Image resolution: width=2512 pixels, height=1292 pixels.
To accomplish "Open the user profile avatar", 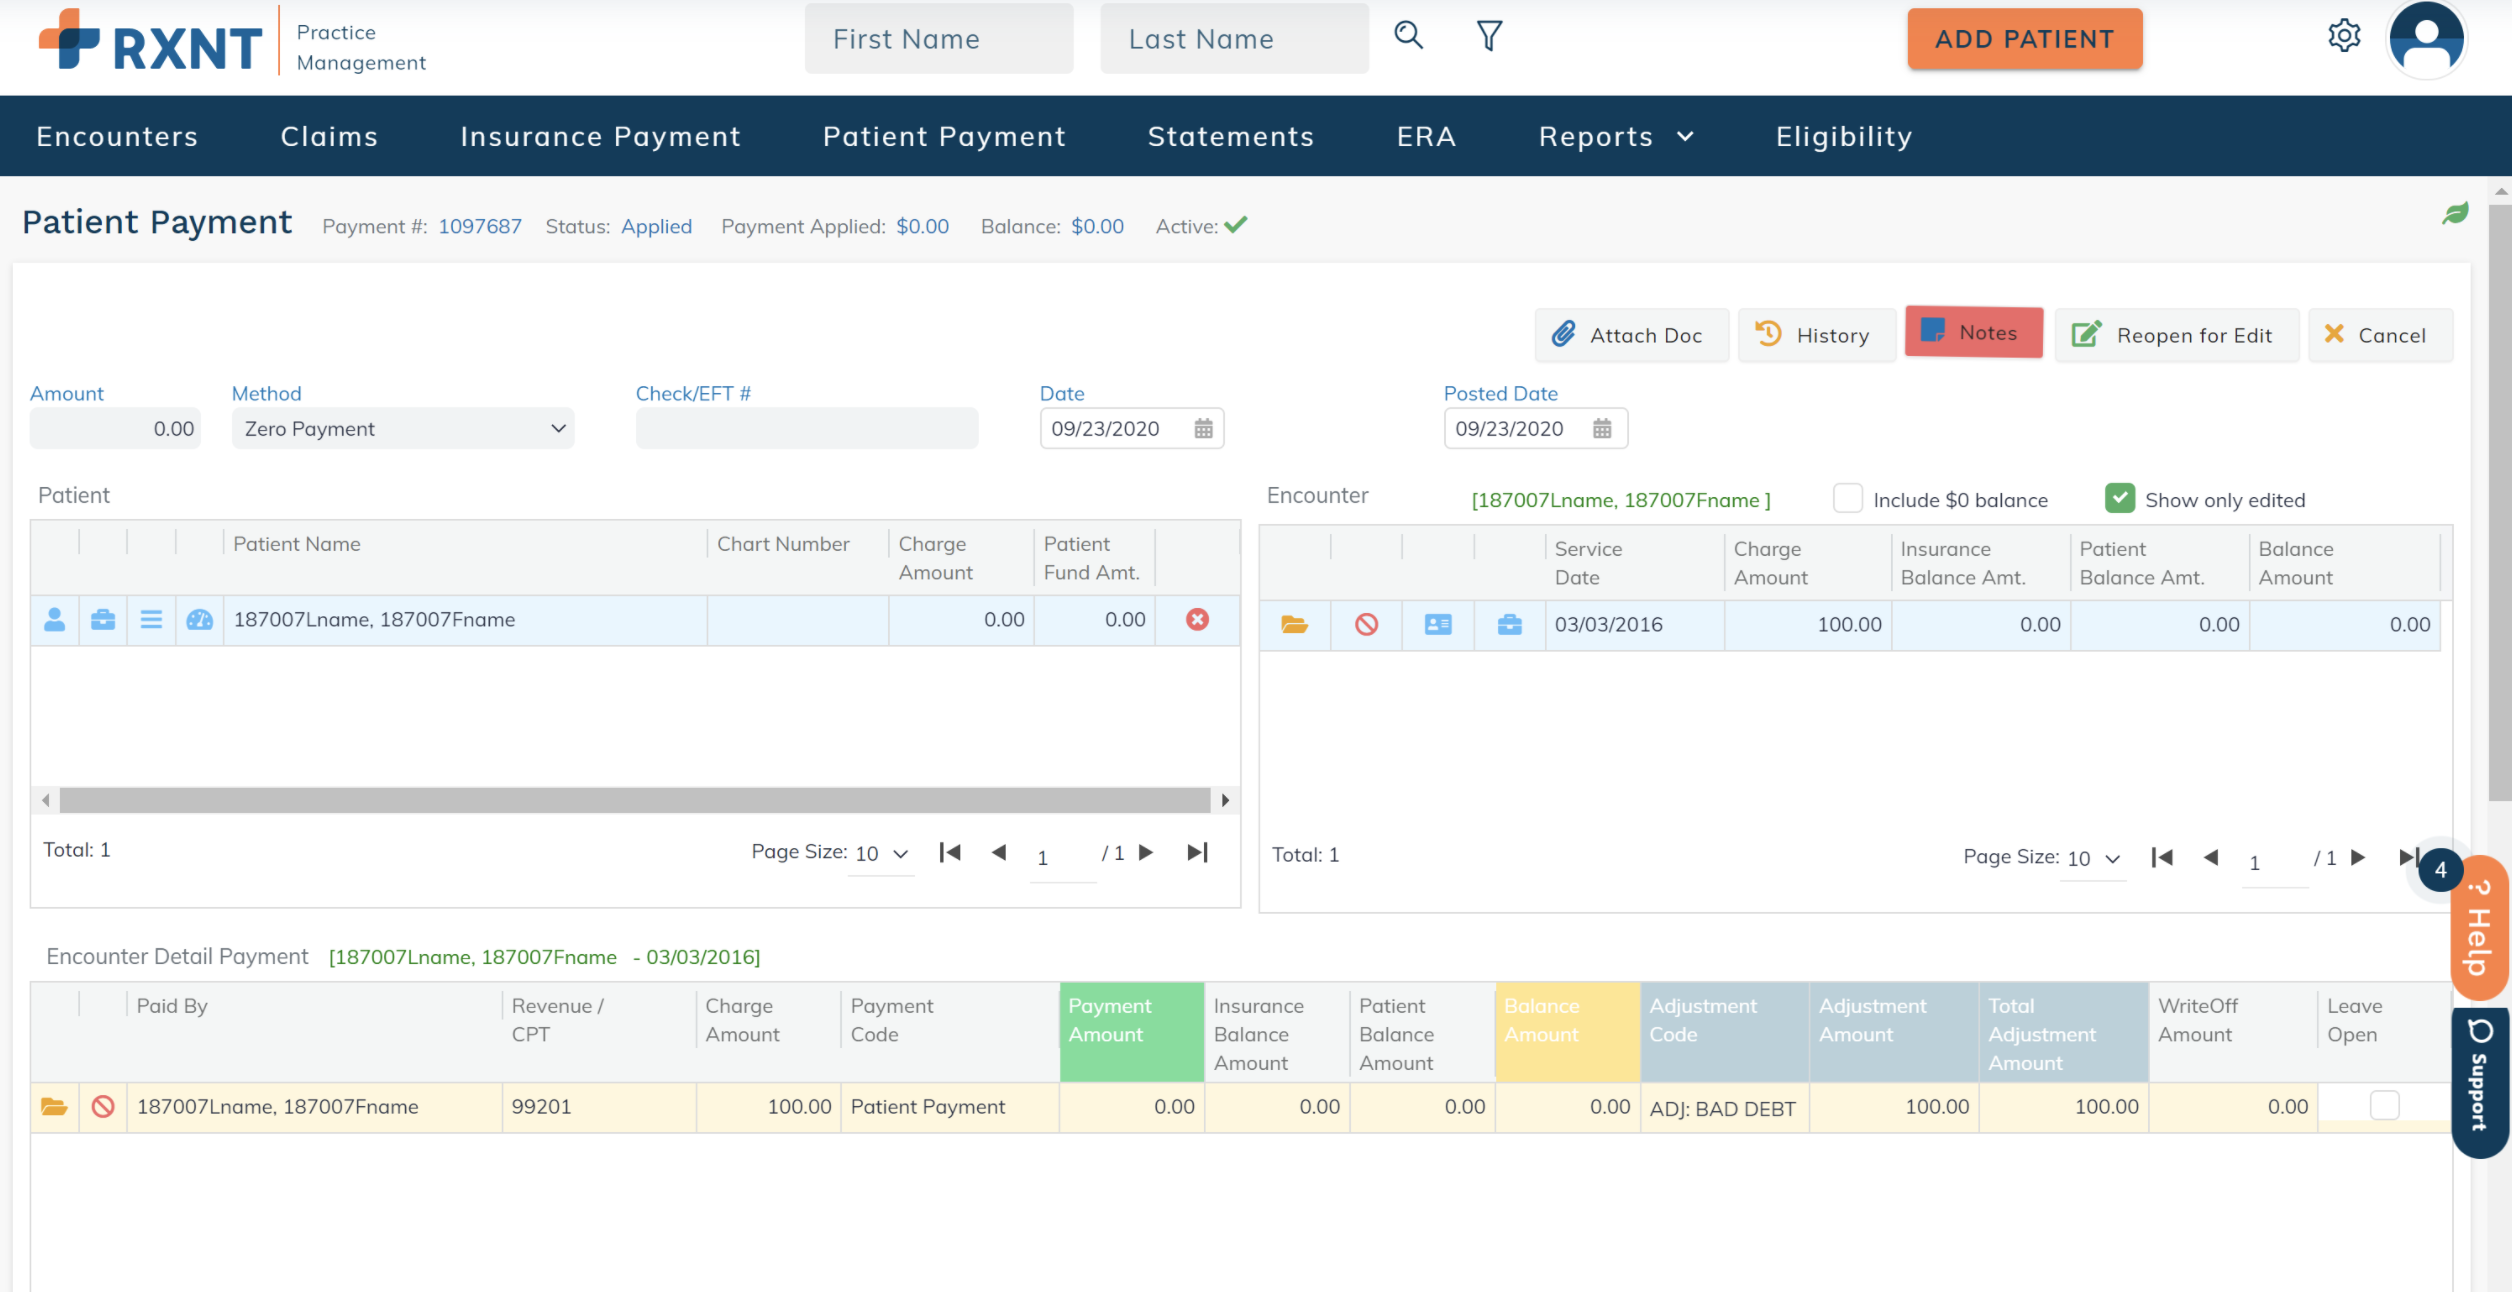I will 2426,40.
